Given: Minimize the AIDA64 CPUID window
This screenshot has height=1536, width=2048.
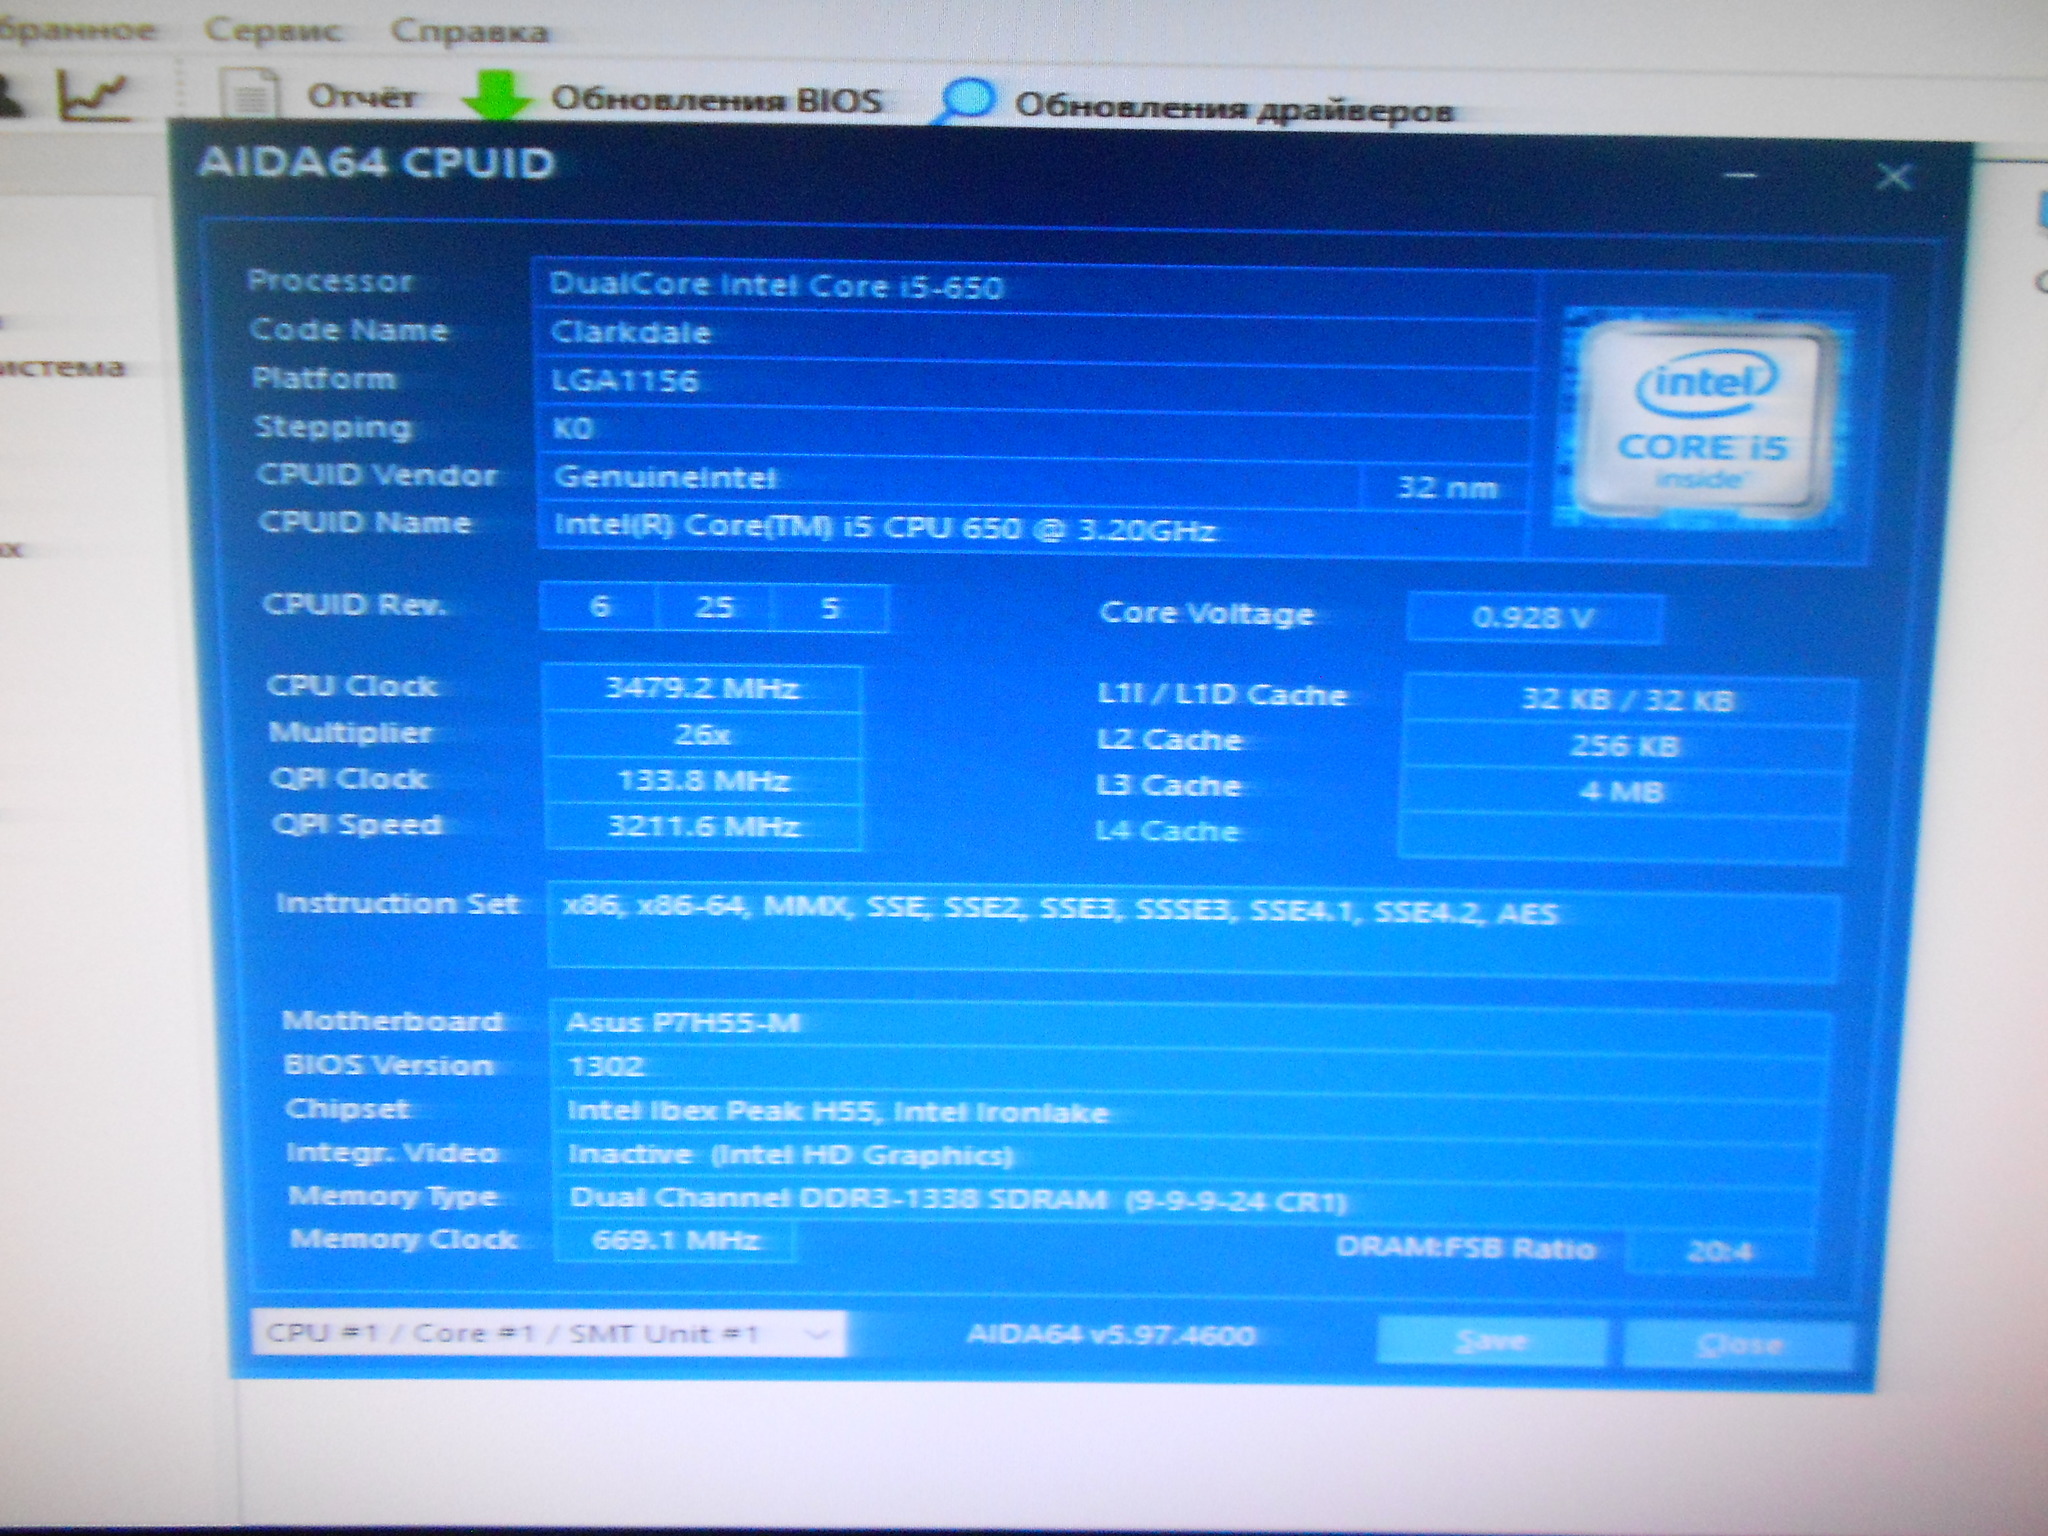Looking at the screenshot, I should click(1741, 176).
